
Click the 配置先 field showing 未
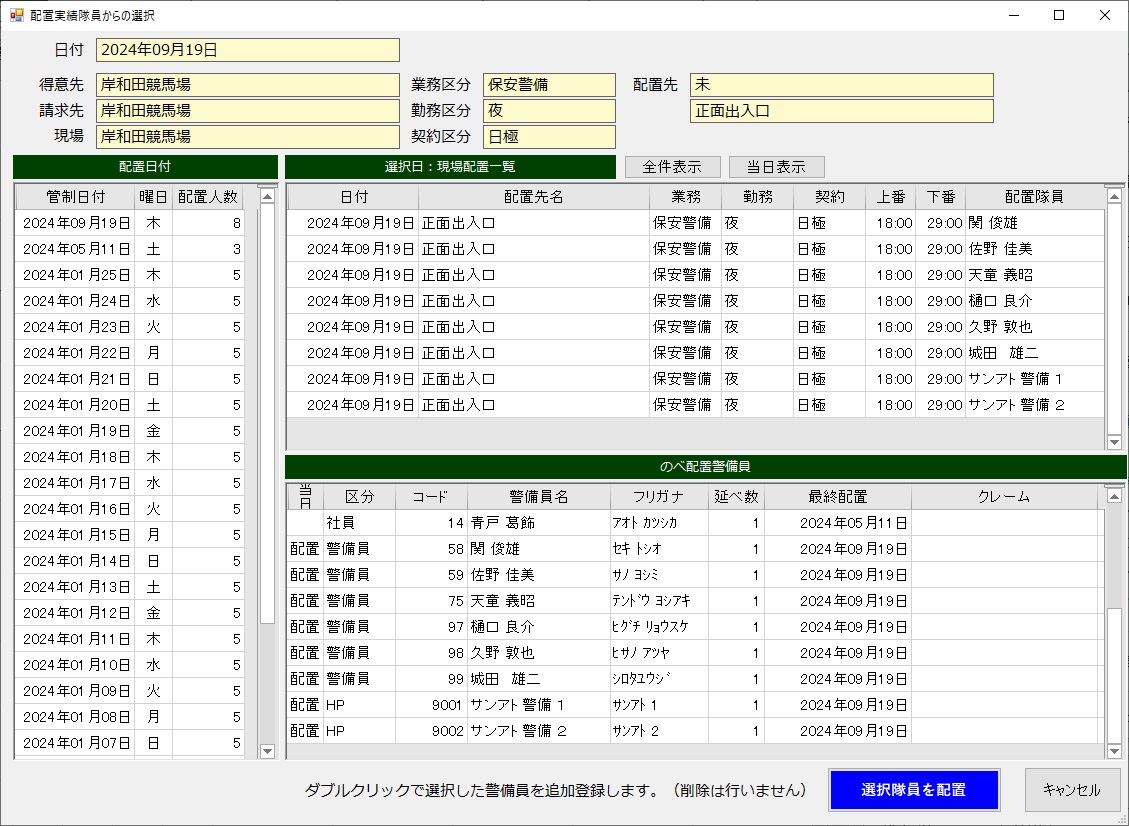pos(842,85)
